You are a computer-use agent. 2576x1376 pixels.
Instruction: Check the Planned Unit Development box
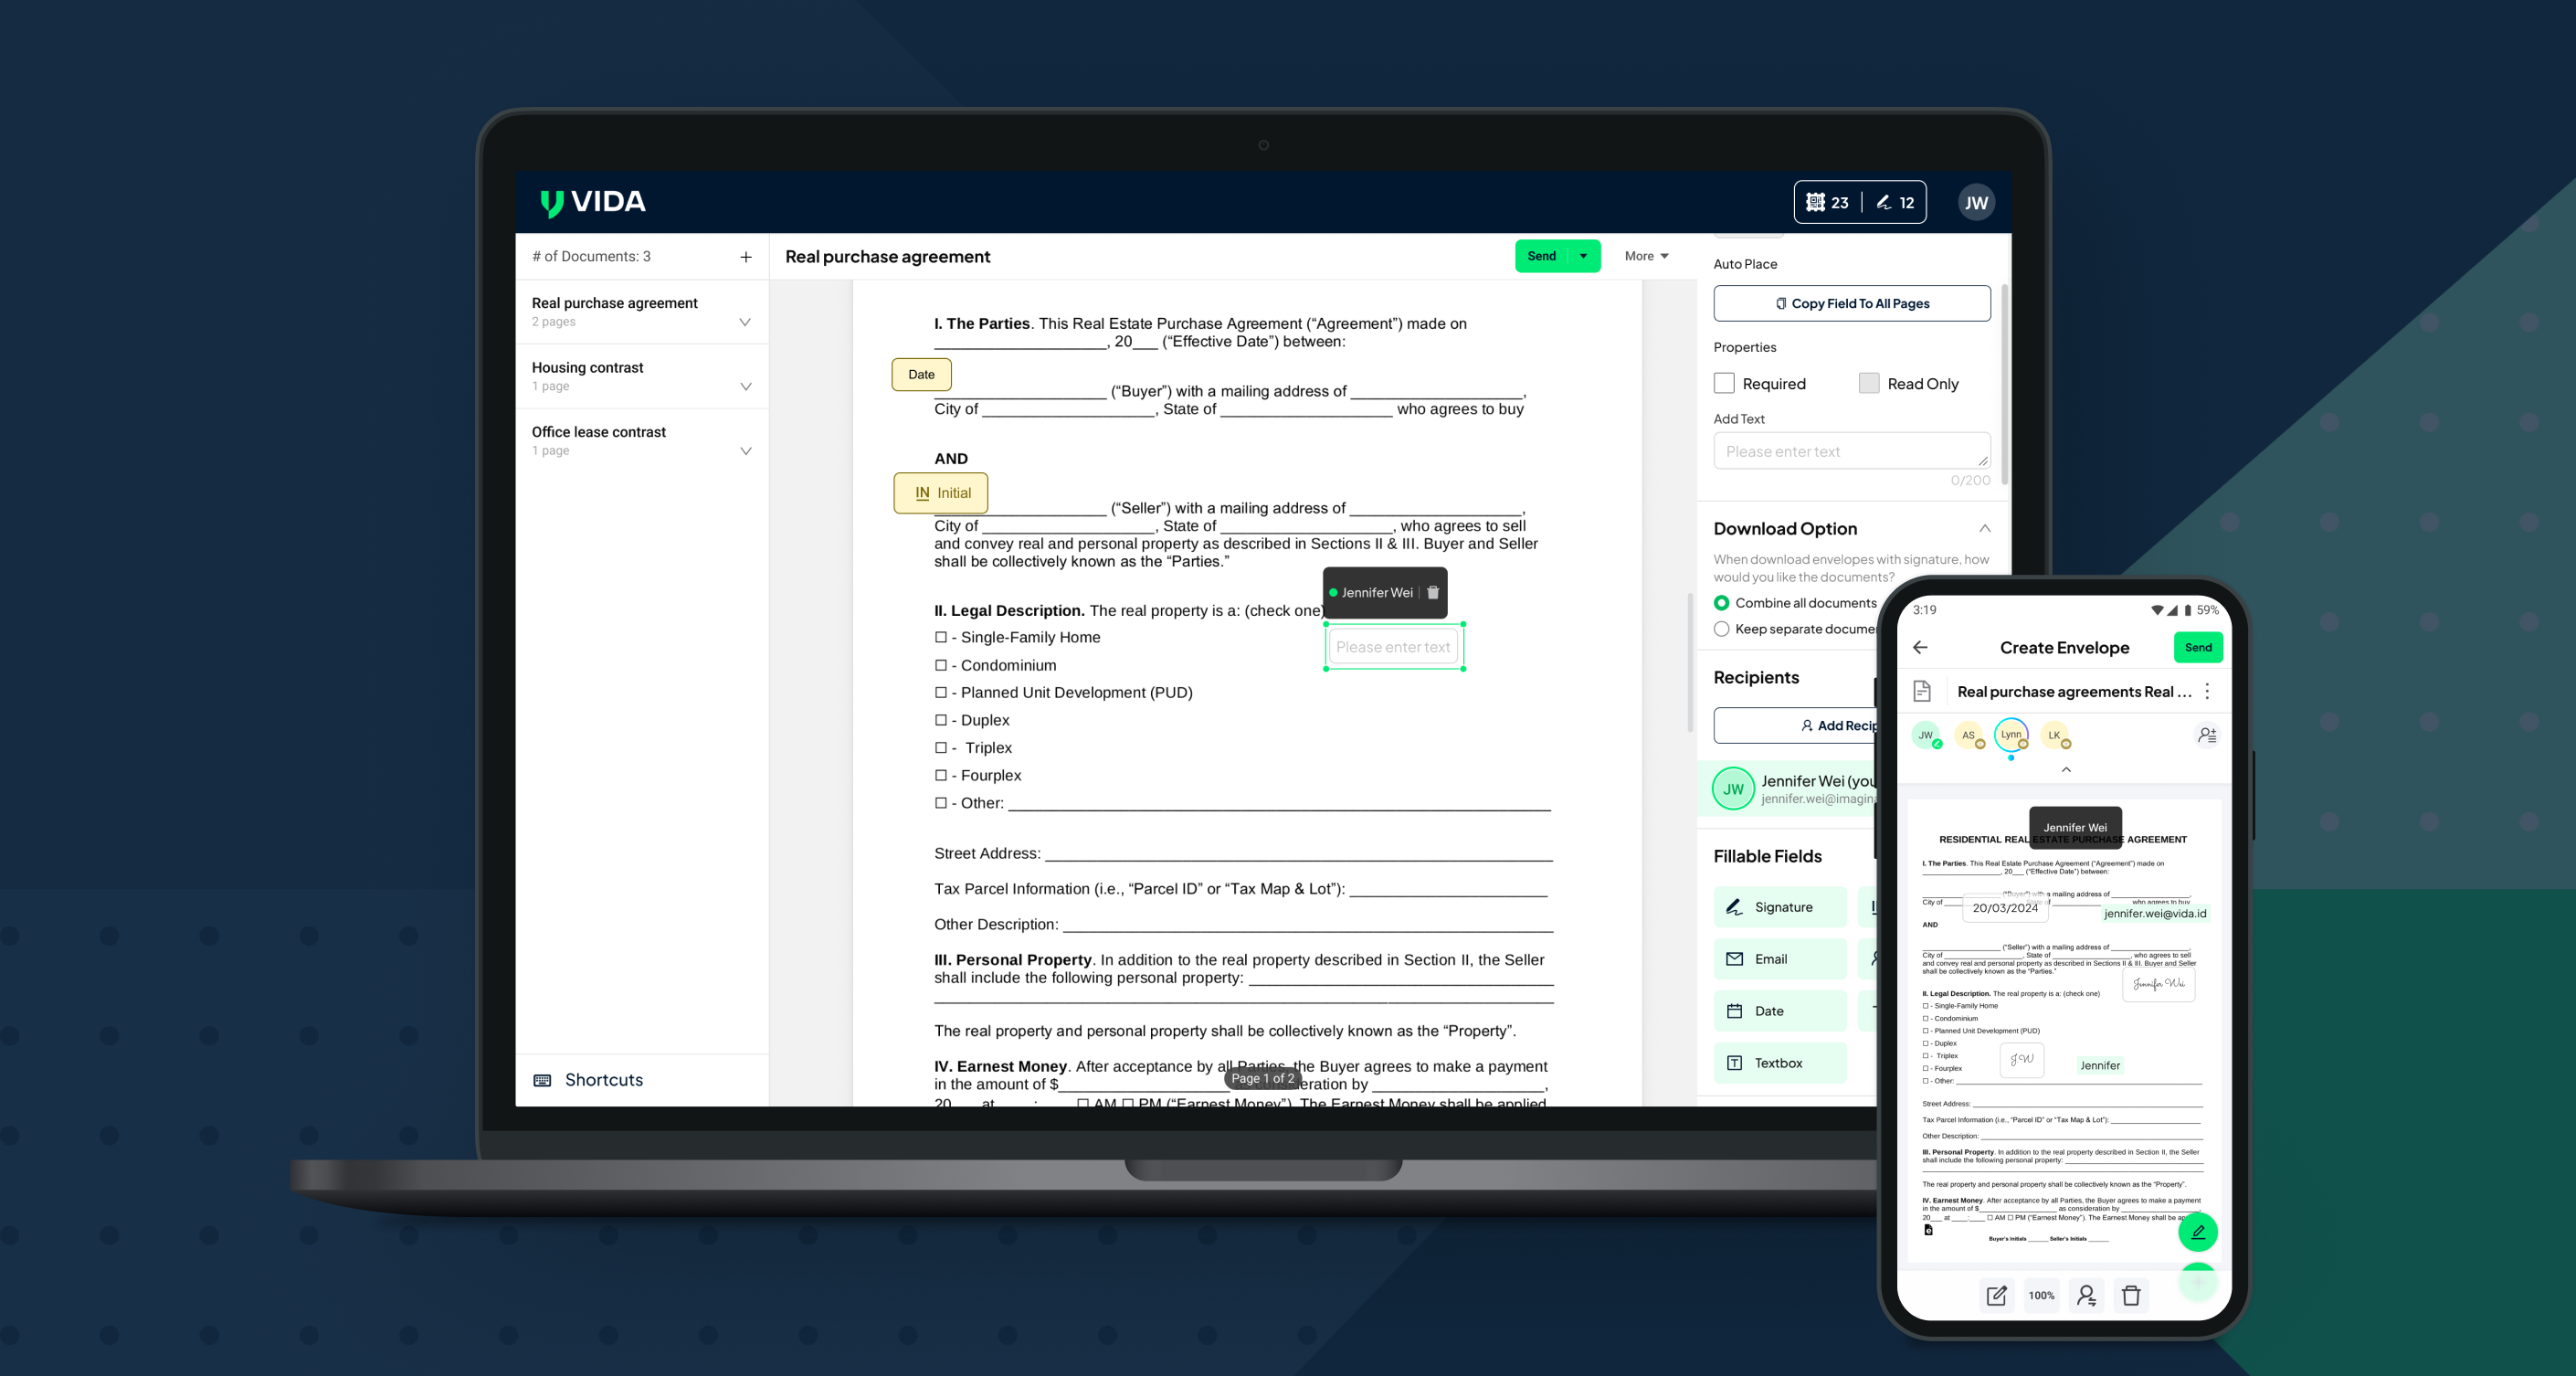(940, 692)
